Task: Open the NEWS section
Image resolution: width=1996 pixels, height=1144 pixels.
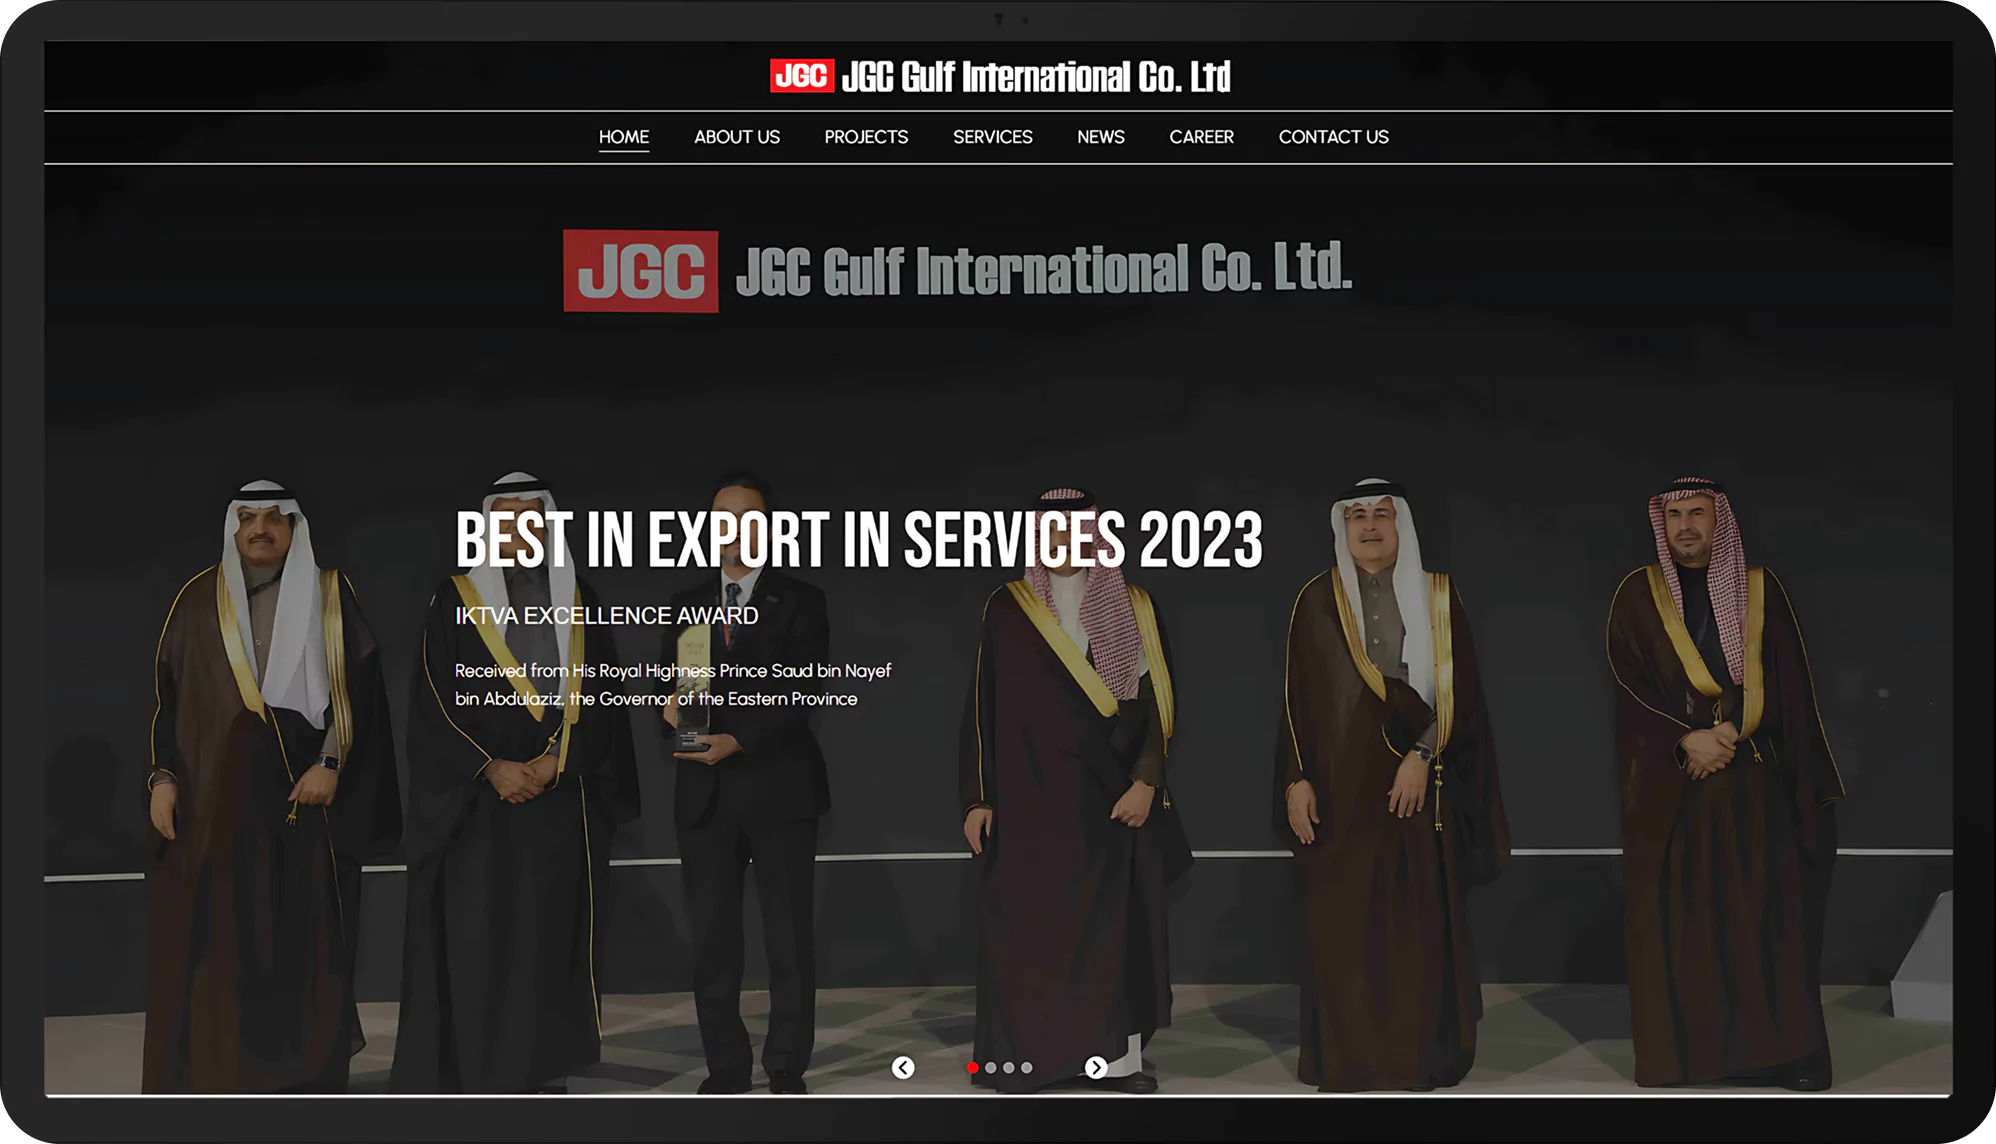Action: click(1101, 137)
